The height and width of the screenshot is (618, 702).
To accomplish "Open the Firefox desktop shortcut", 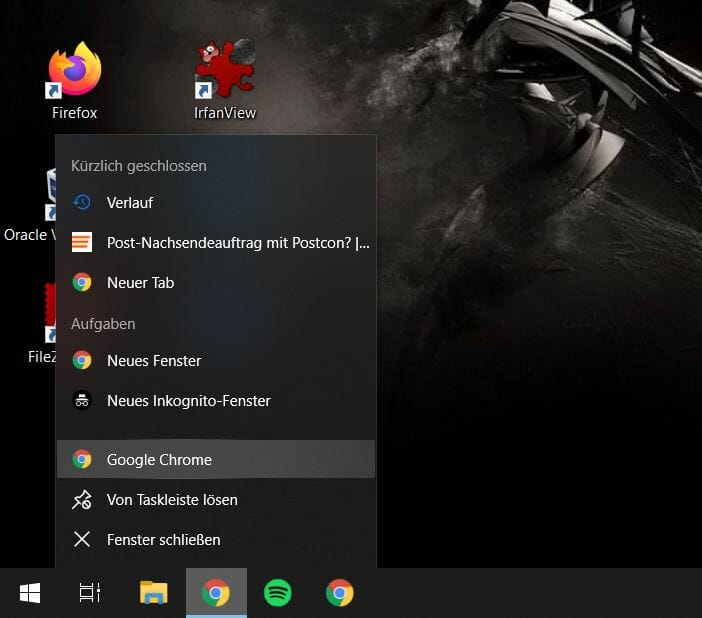I will click(x=75, y=81).
